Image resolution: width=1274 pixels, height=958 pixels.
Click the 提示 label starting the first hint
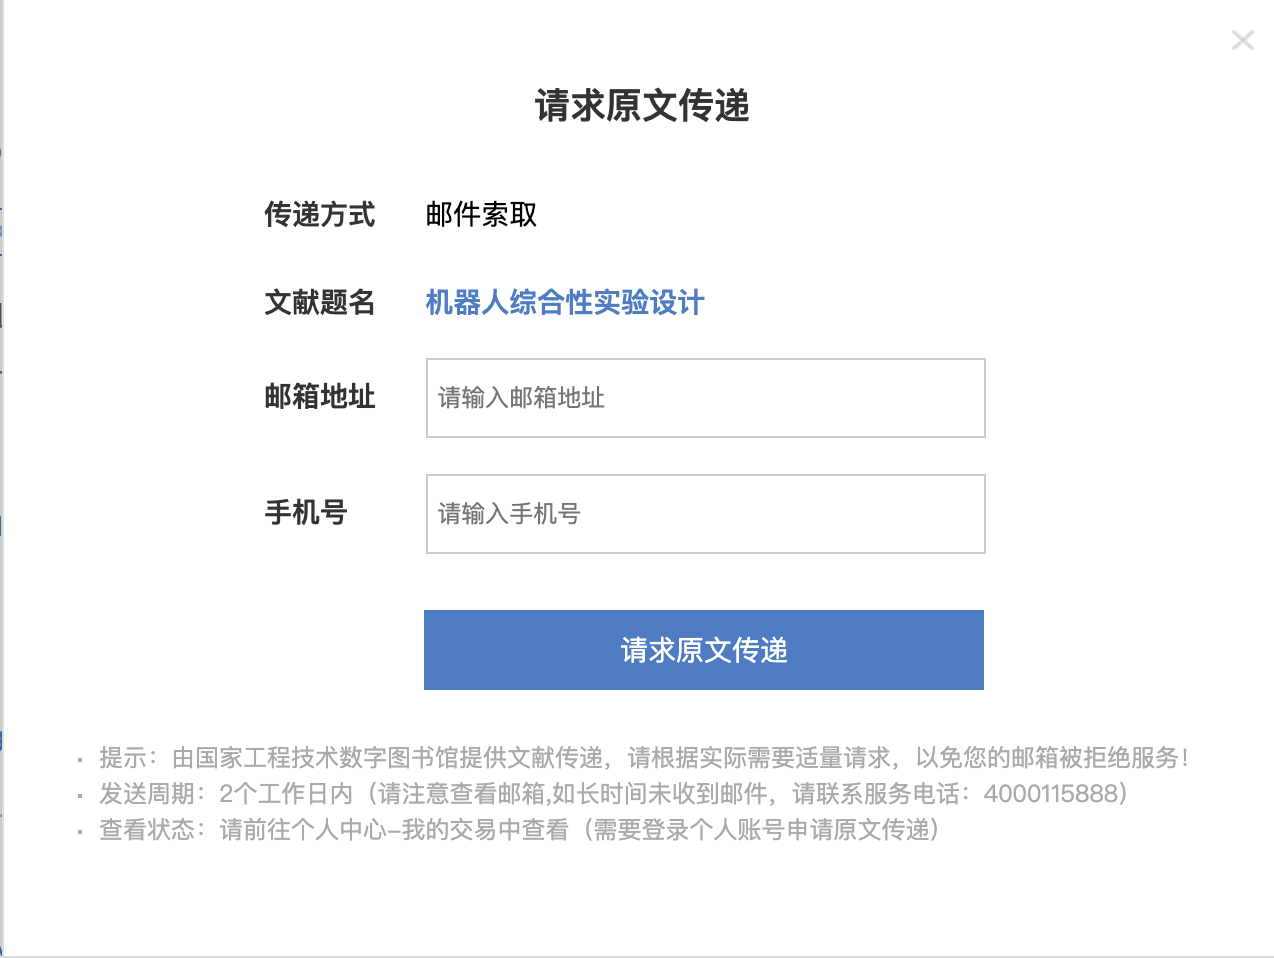pos(123,758)
